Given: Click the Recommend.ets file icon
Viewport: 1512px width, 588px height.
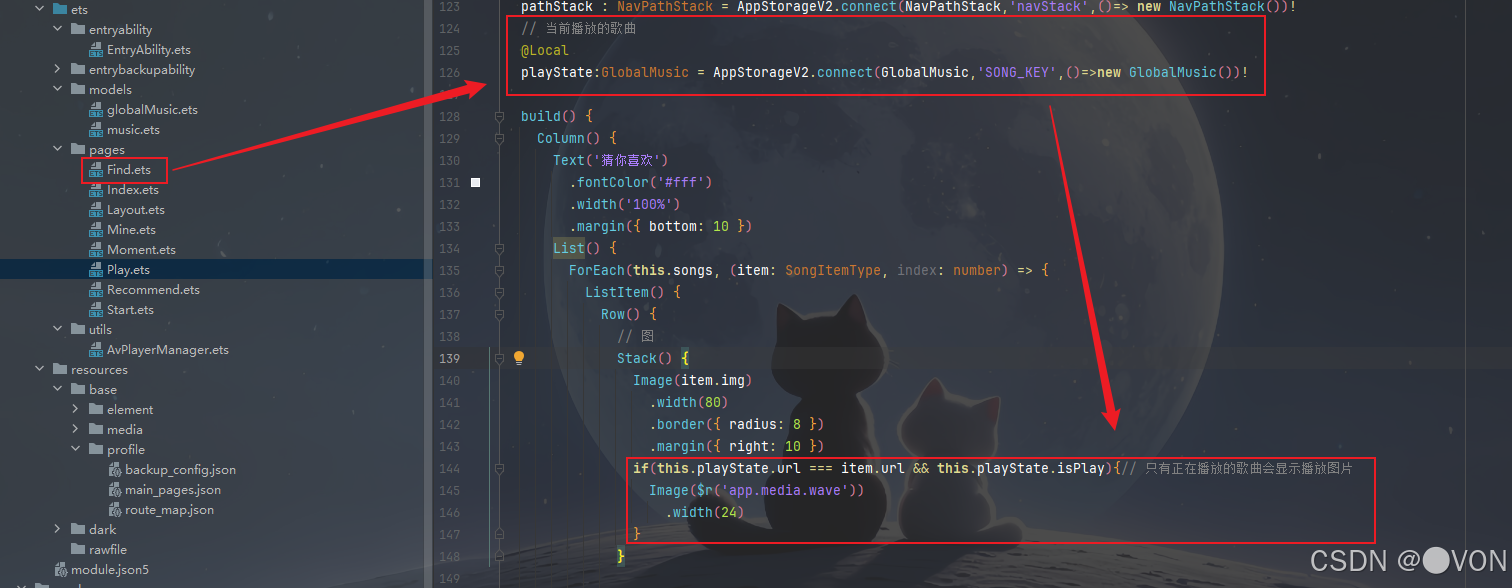Looking at the screenshot, I should click(x=96, y=289).
